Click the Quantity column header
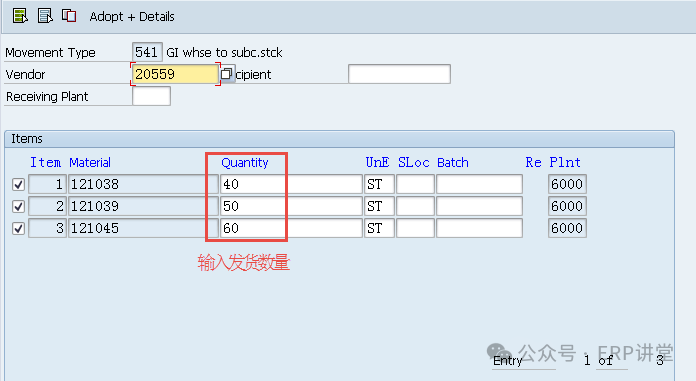The height and width of the screenshot is (381, 696). pos(245,163)
